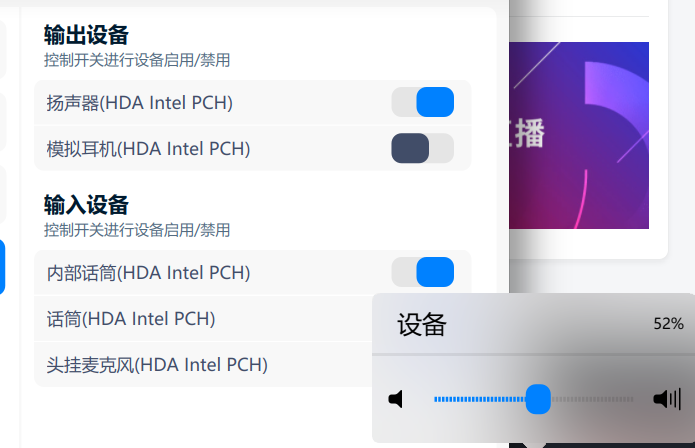The width and height of the screenshot is (695, 448).
Task: Enable the 模拟耳机 output device switch
Action: [422, 148]
